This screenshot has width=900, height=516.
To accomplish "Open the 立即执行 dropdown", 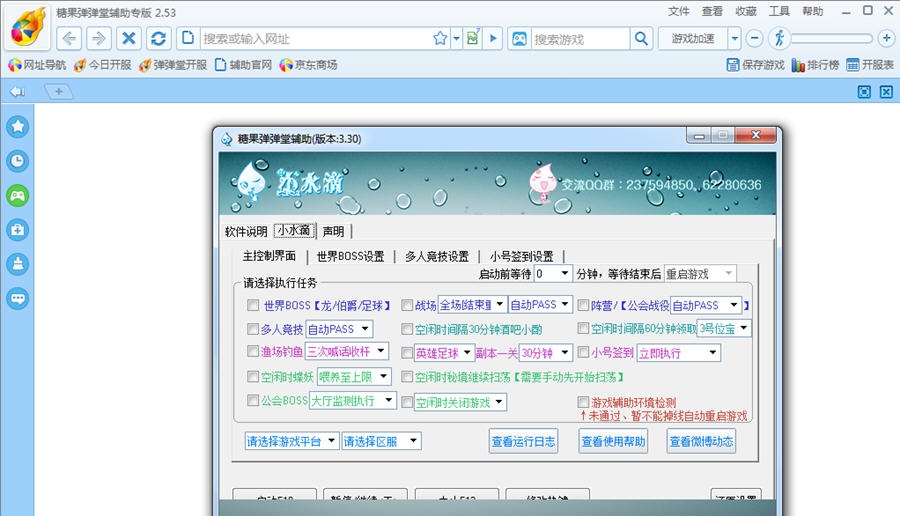I will pyautogui.click(x=678, y=352).
